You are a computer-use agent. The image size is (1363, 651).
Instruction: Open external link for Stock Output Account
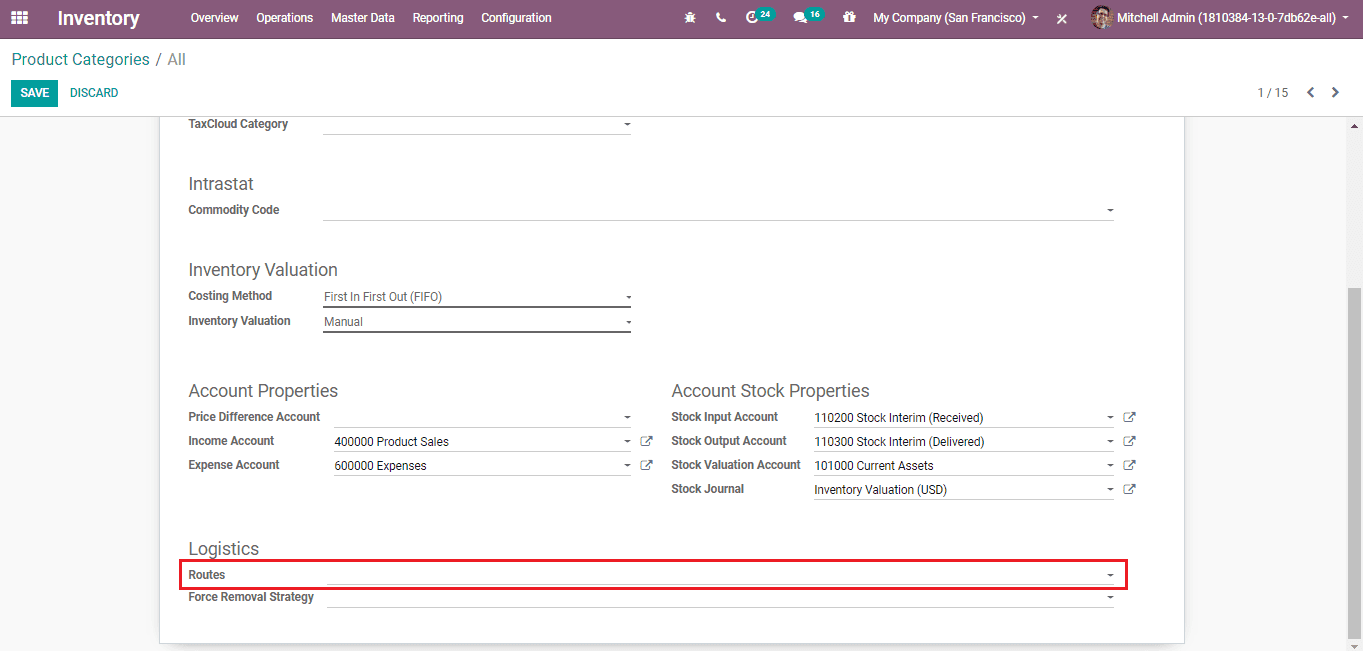1129,441
